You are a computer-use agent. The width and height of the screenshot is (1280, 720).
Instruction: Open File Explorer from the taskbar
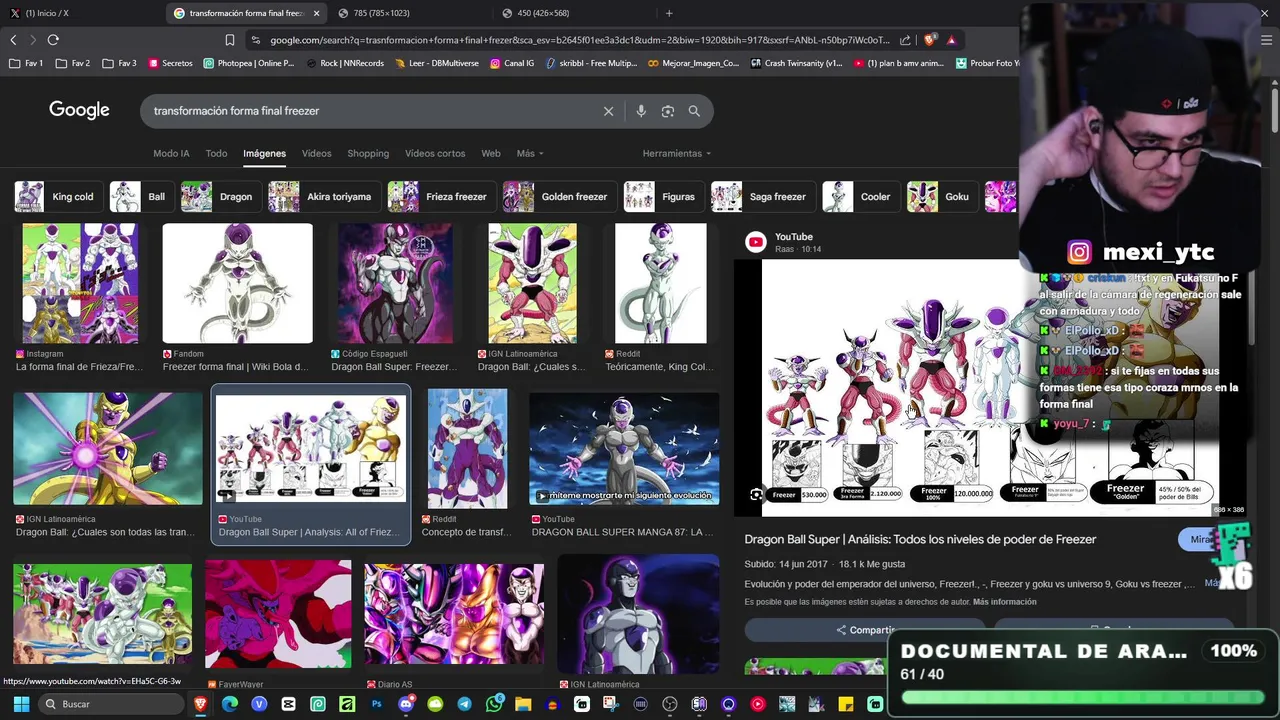(523, 704)
